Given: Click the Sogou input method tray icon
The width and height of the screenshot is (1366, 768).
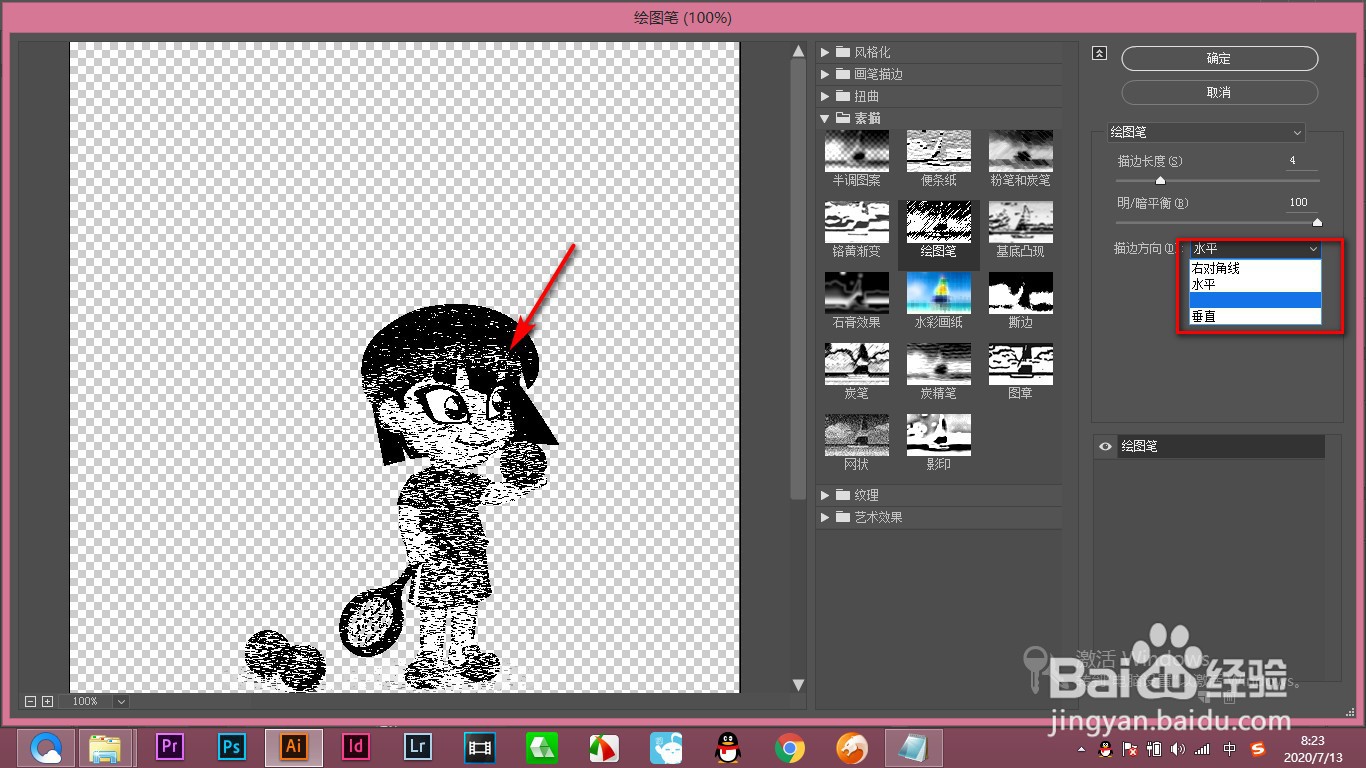Looking at the screenshot, I should click(1258, 748).
